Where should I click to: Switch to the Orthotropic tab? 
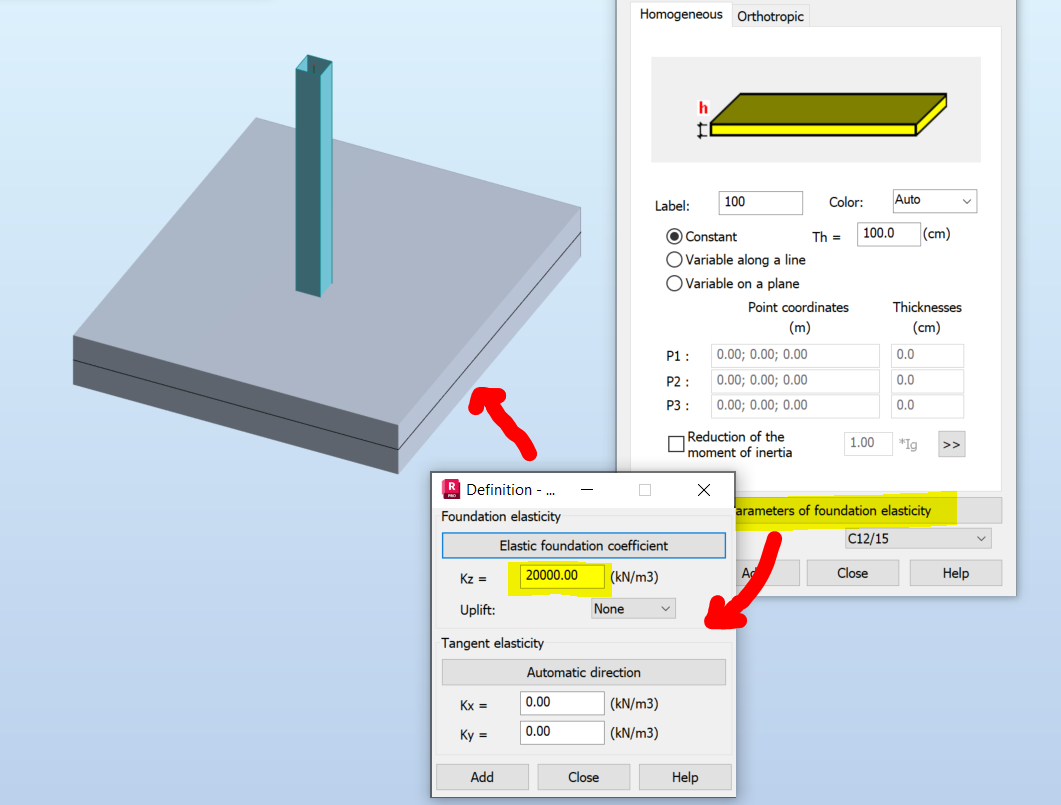pos(770,15)
